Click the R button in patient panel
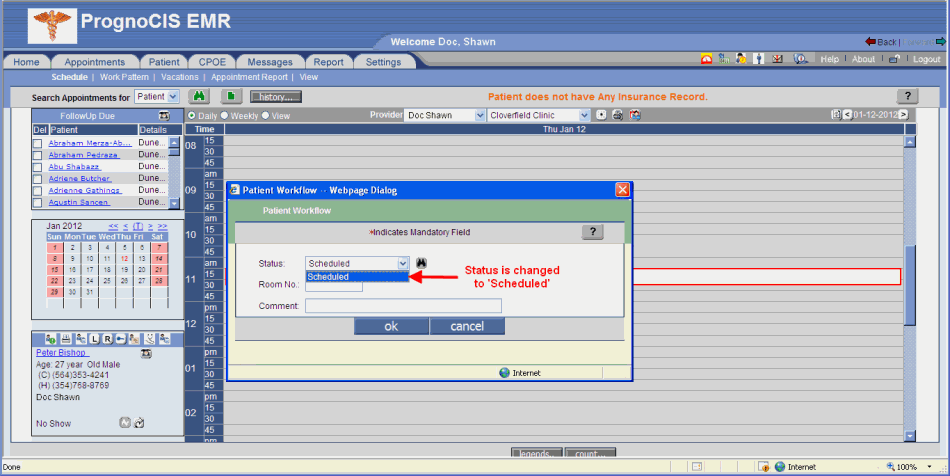Screen dimensions: 950x476 tap(107, 339)
